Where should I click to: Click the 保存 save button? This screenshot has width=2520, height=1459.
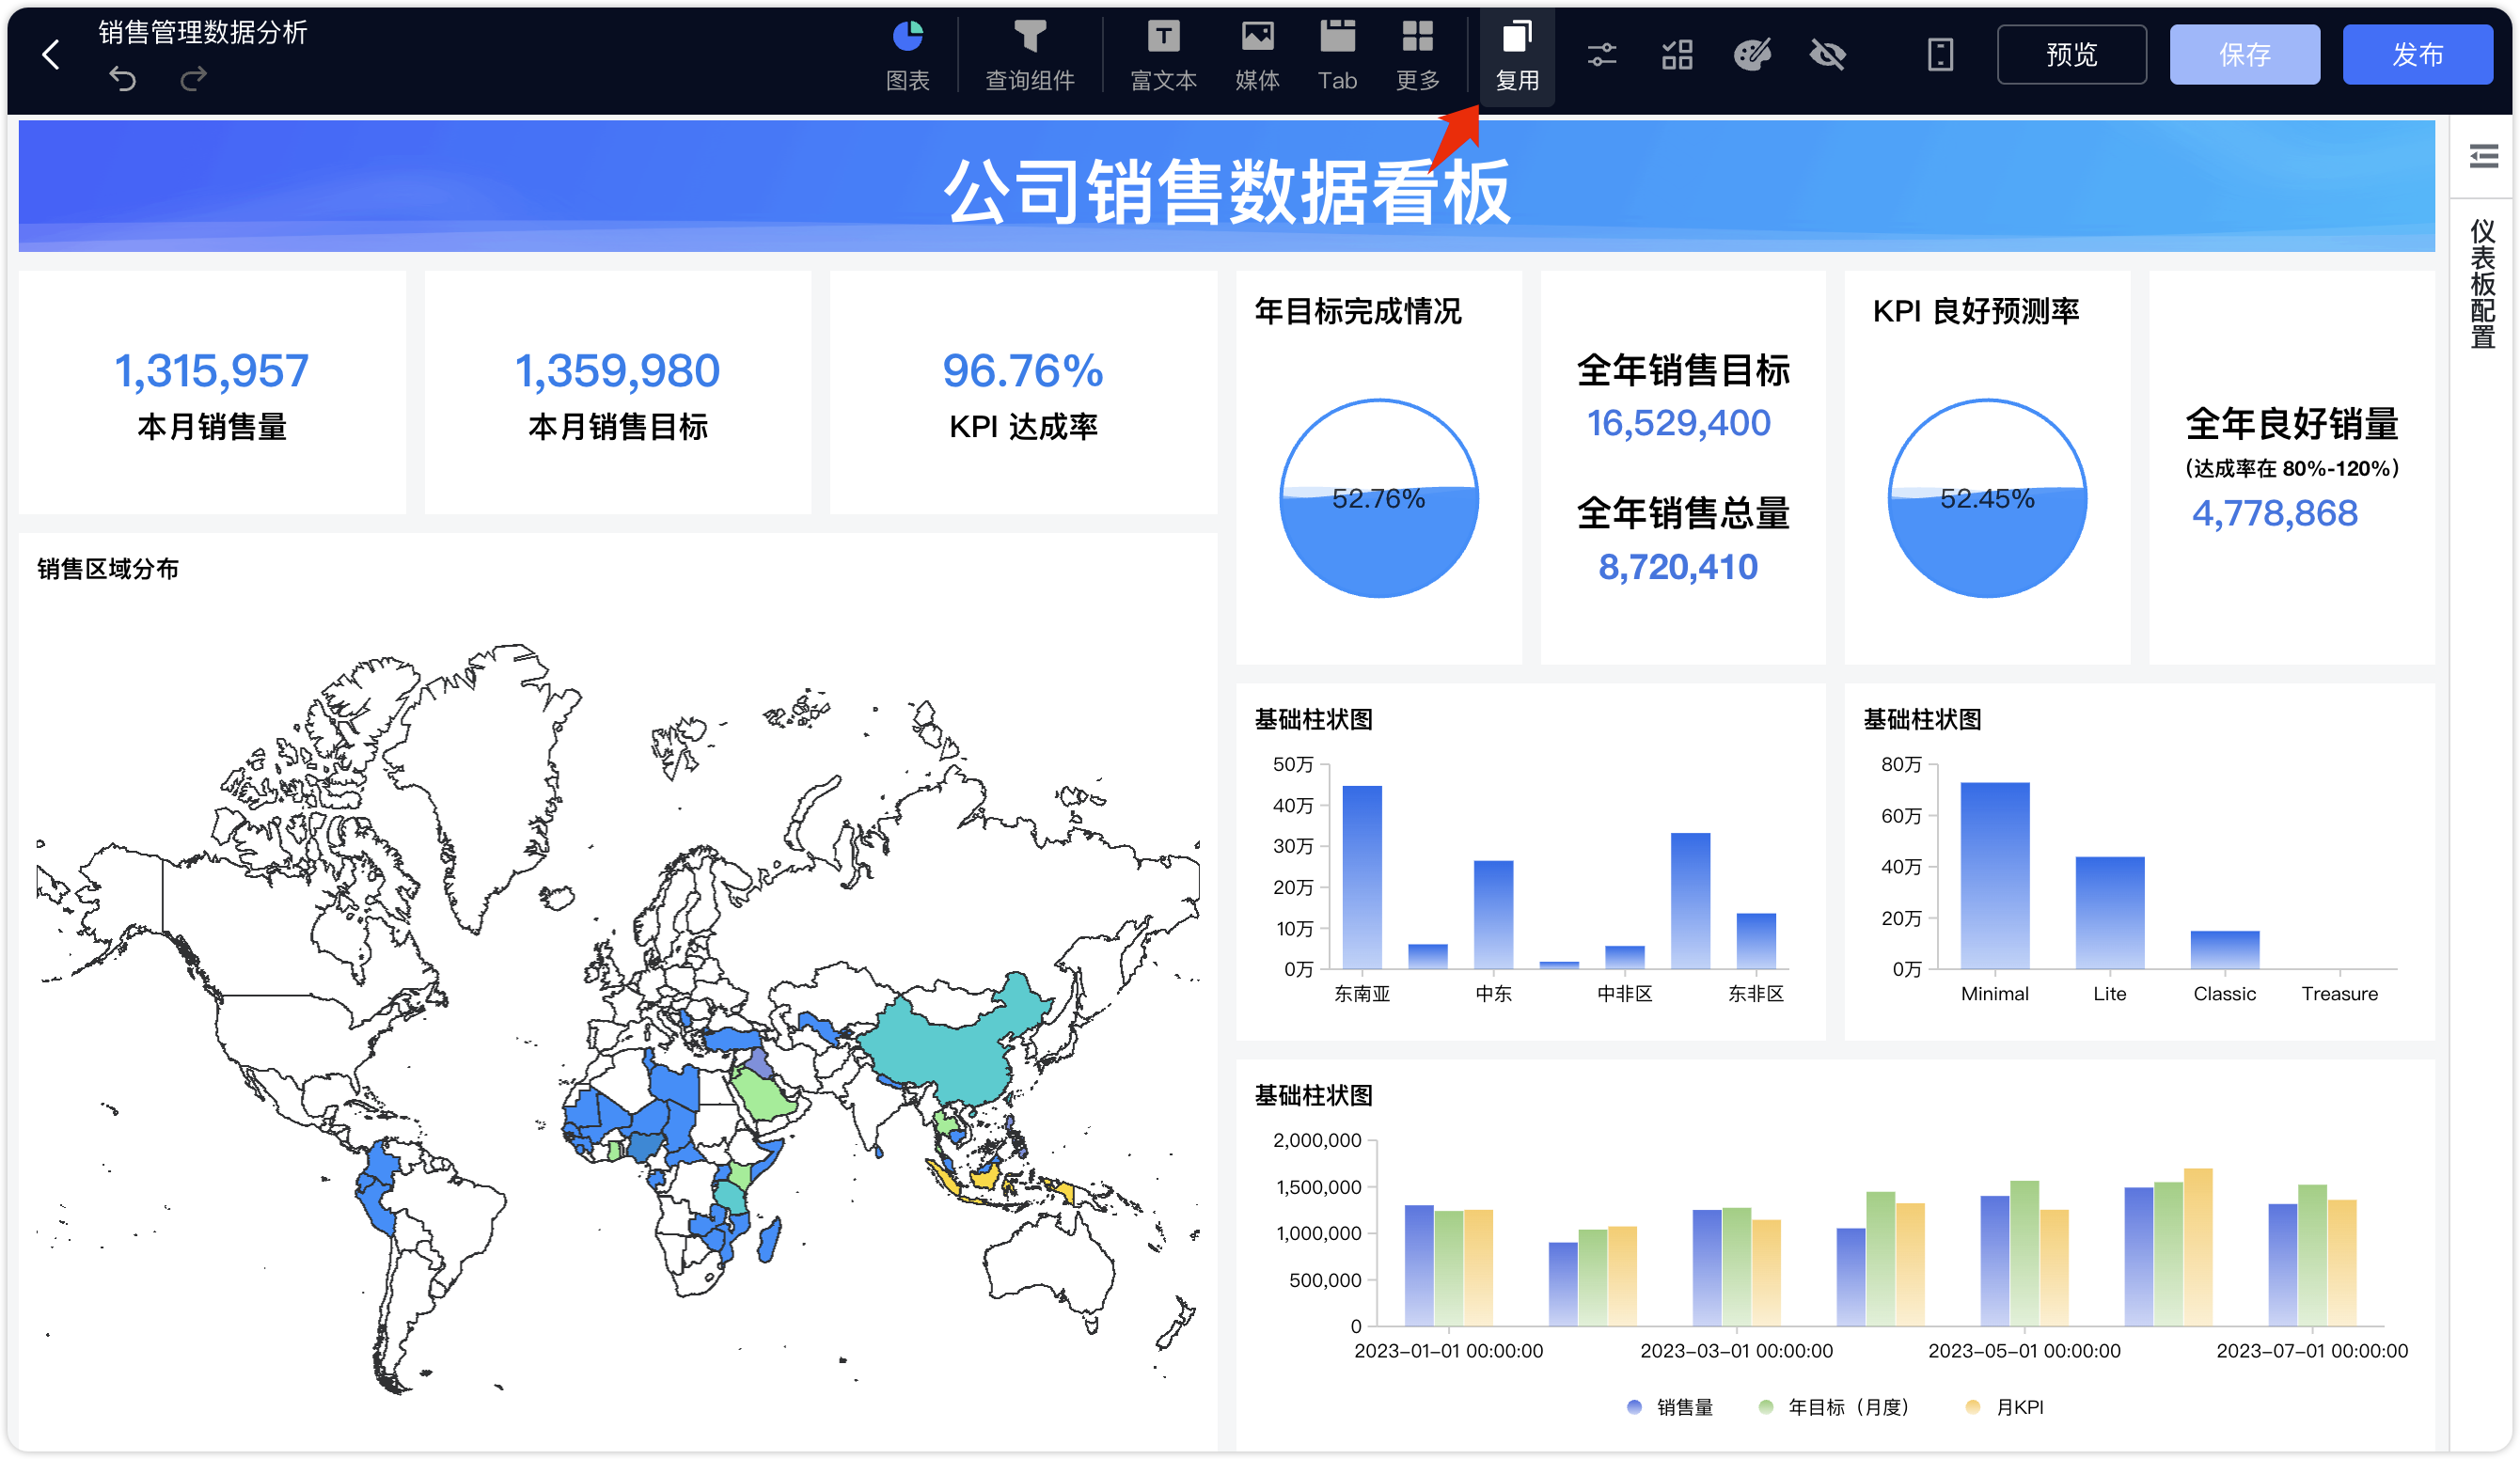(x=2244, y=54)
